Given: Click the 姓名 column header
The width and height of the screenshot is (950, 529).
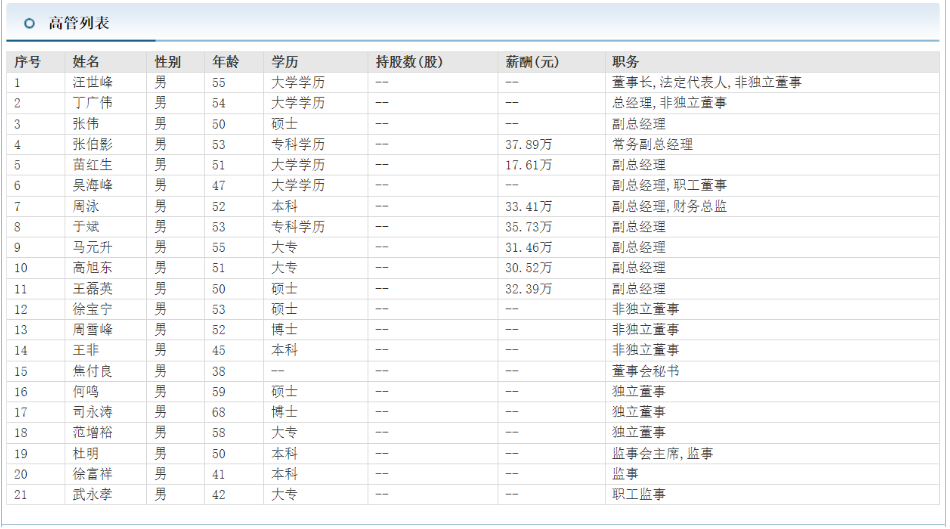Looking at the screenshot, I should [x=86, y=62].
